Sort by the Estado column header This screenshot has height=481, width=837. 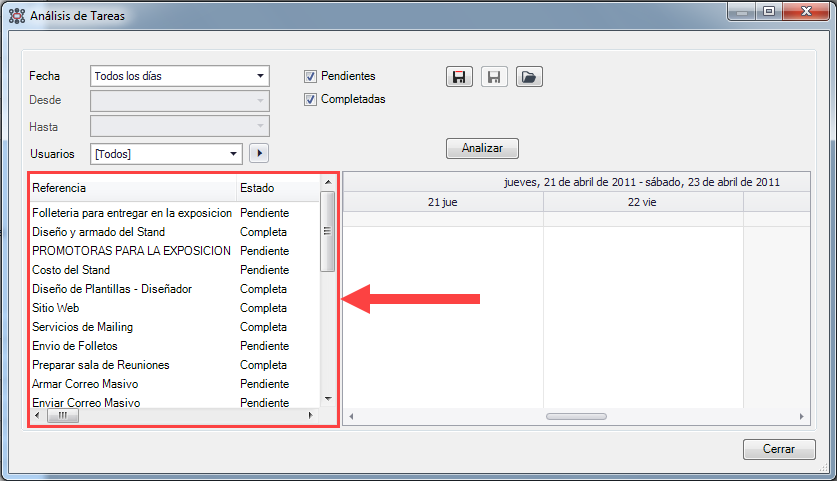(x=278, y=188)
